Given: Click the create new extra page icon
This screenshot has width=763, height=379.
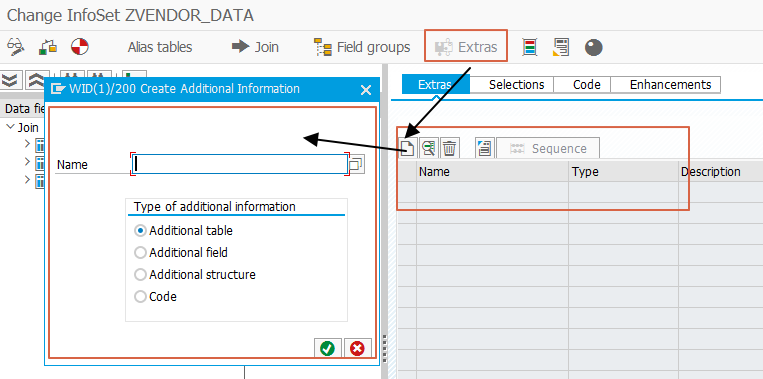Looking at the screenshot, I should 407,148.
